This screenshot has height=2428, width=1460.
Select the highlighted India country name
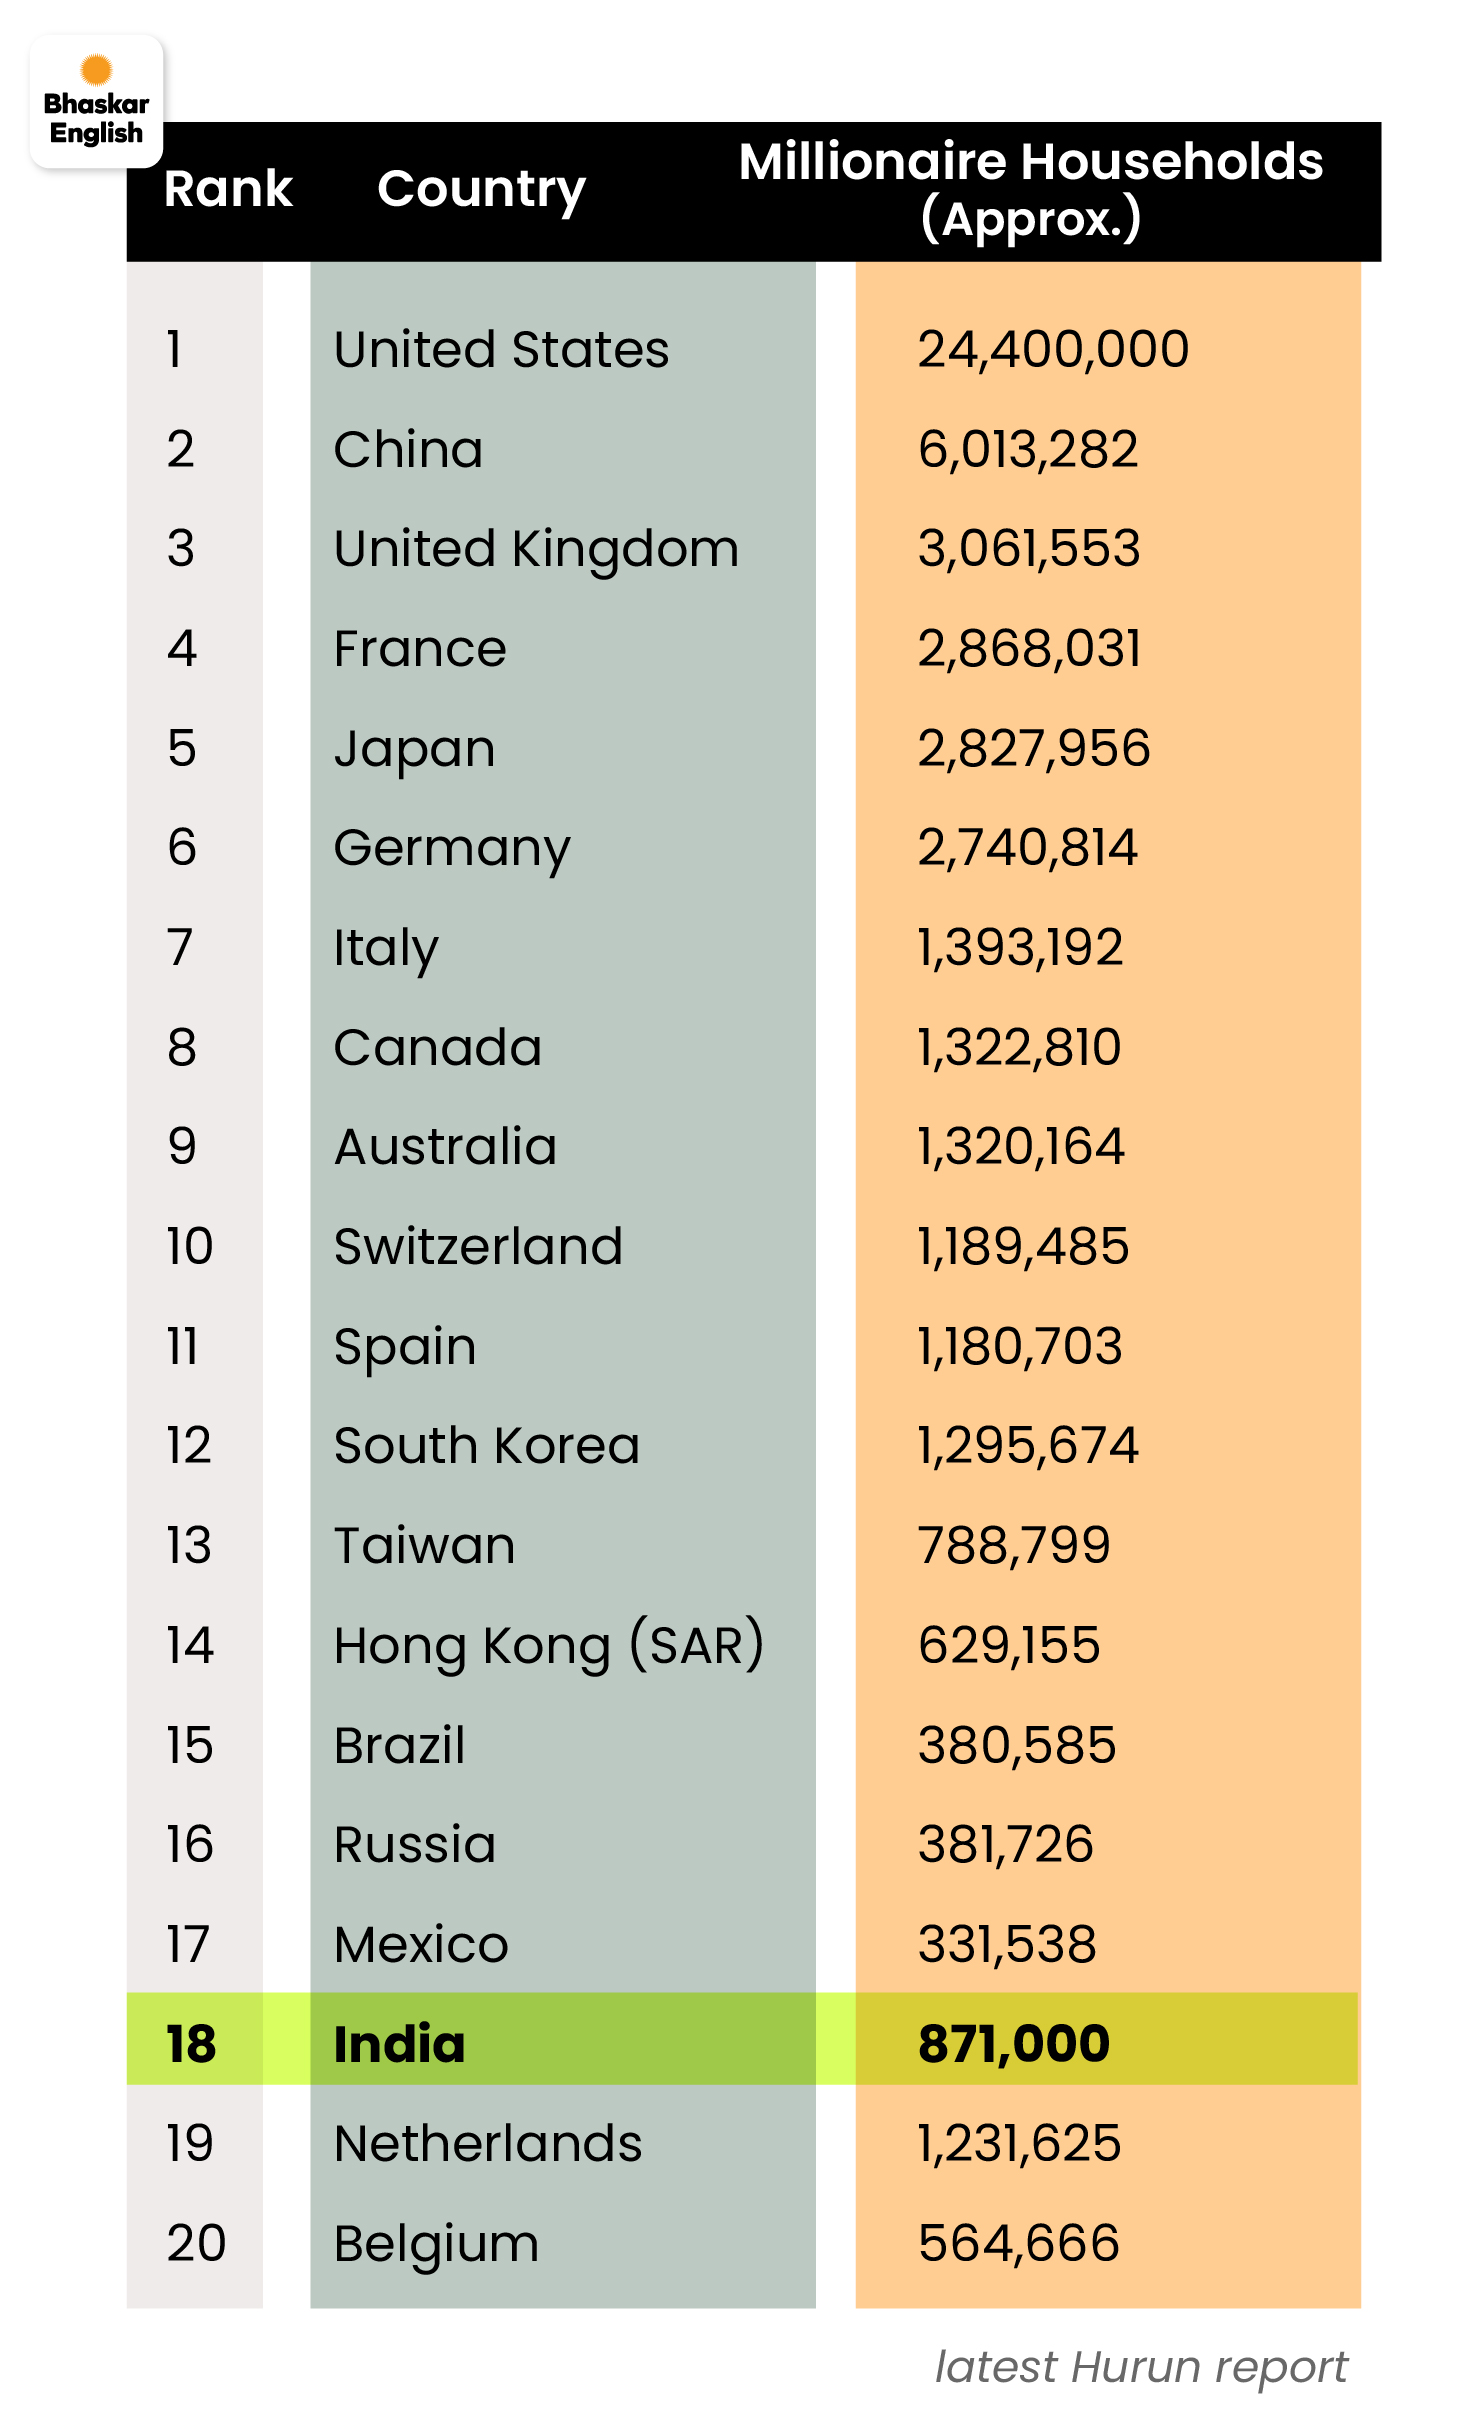pos(399,2043)
